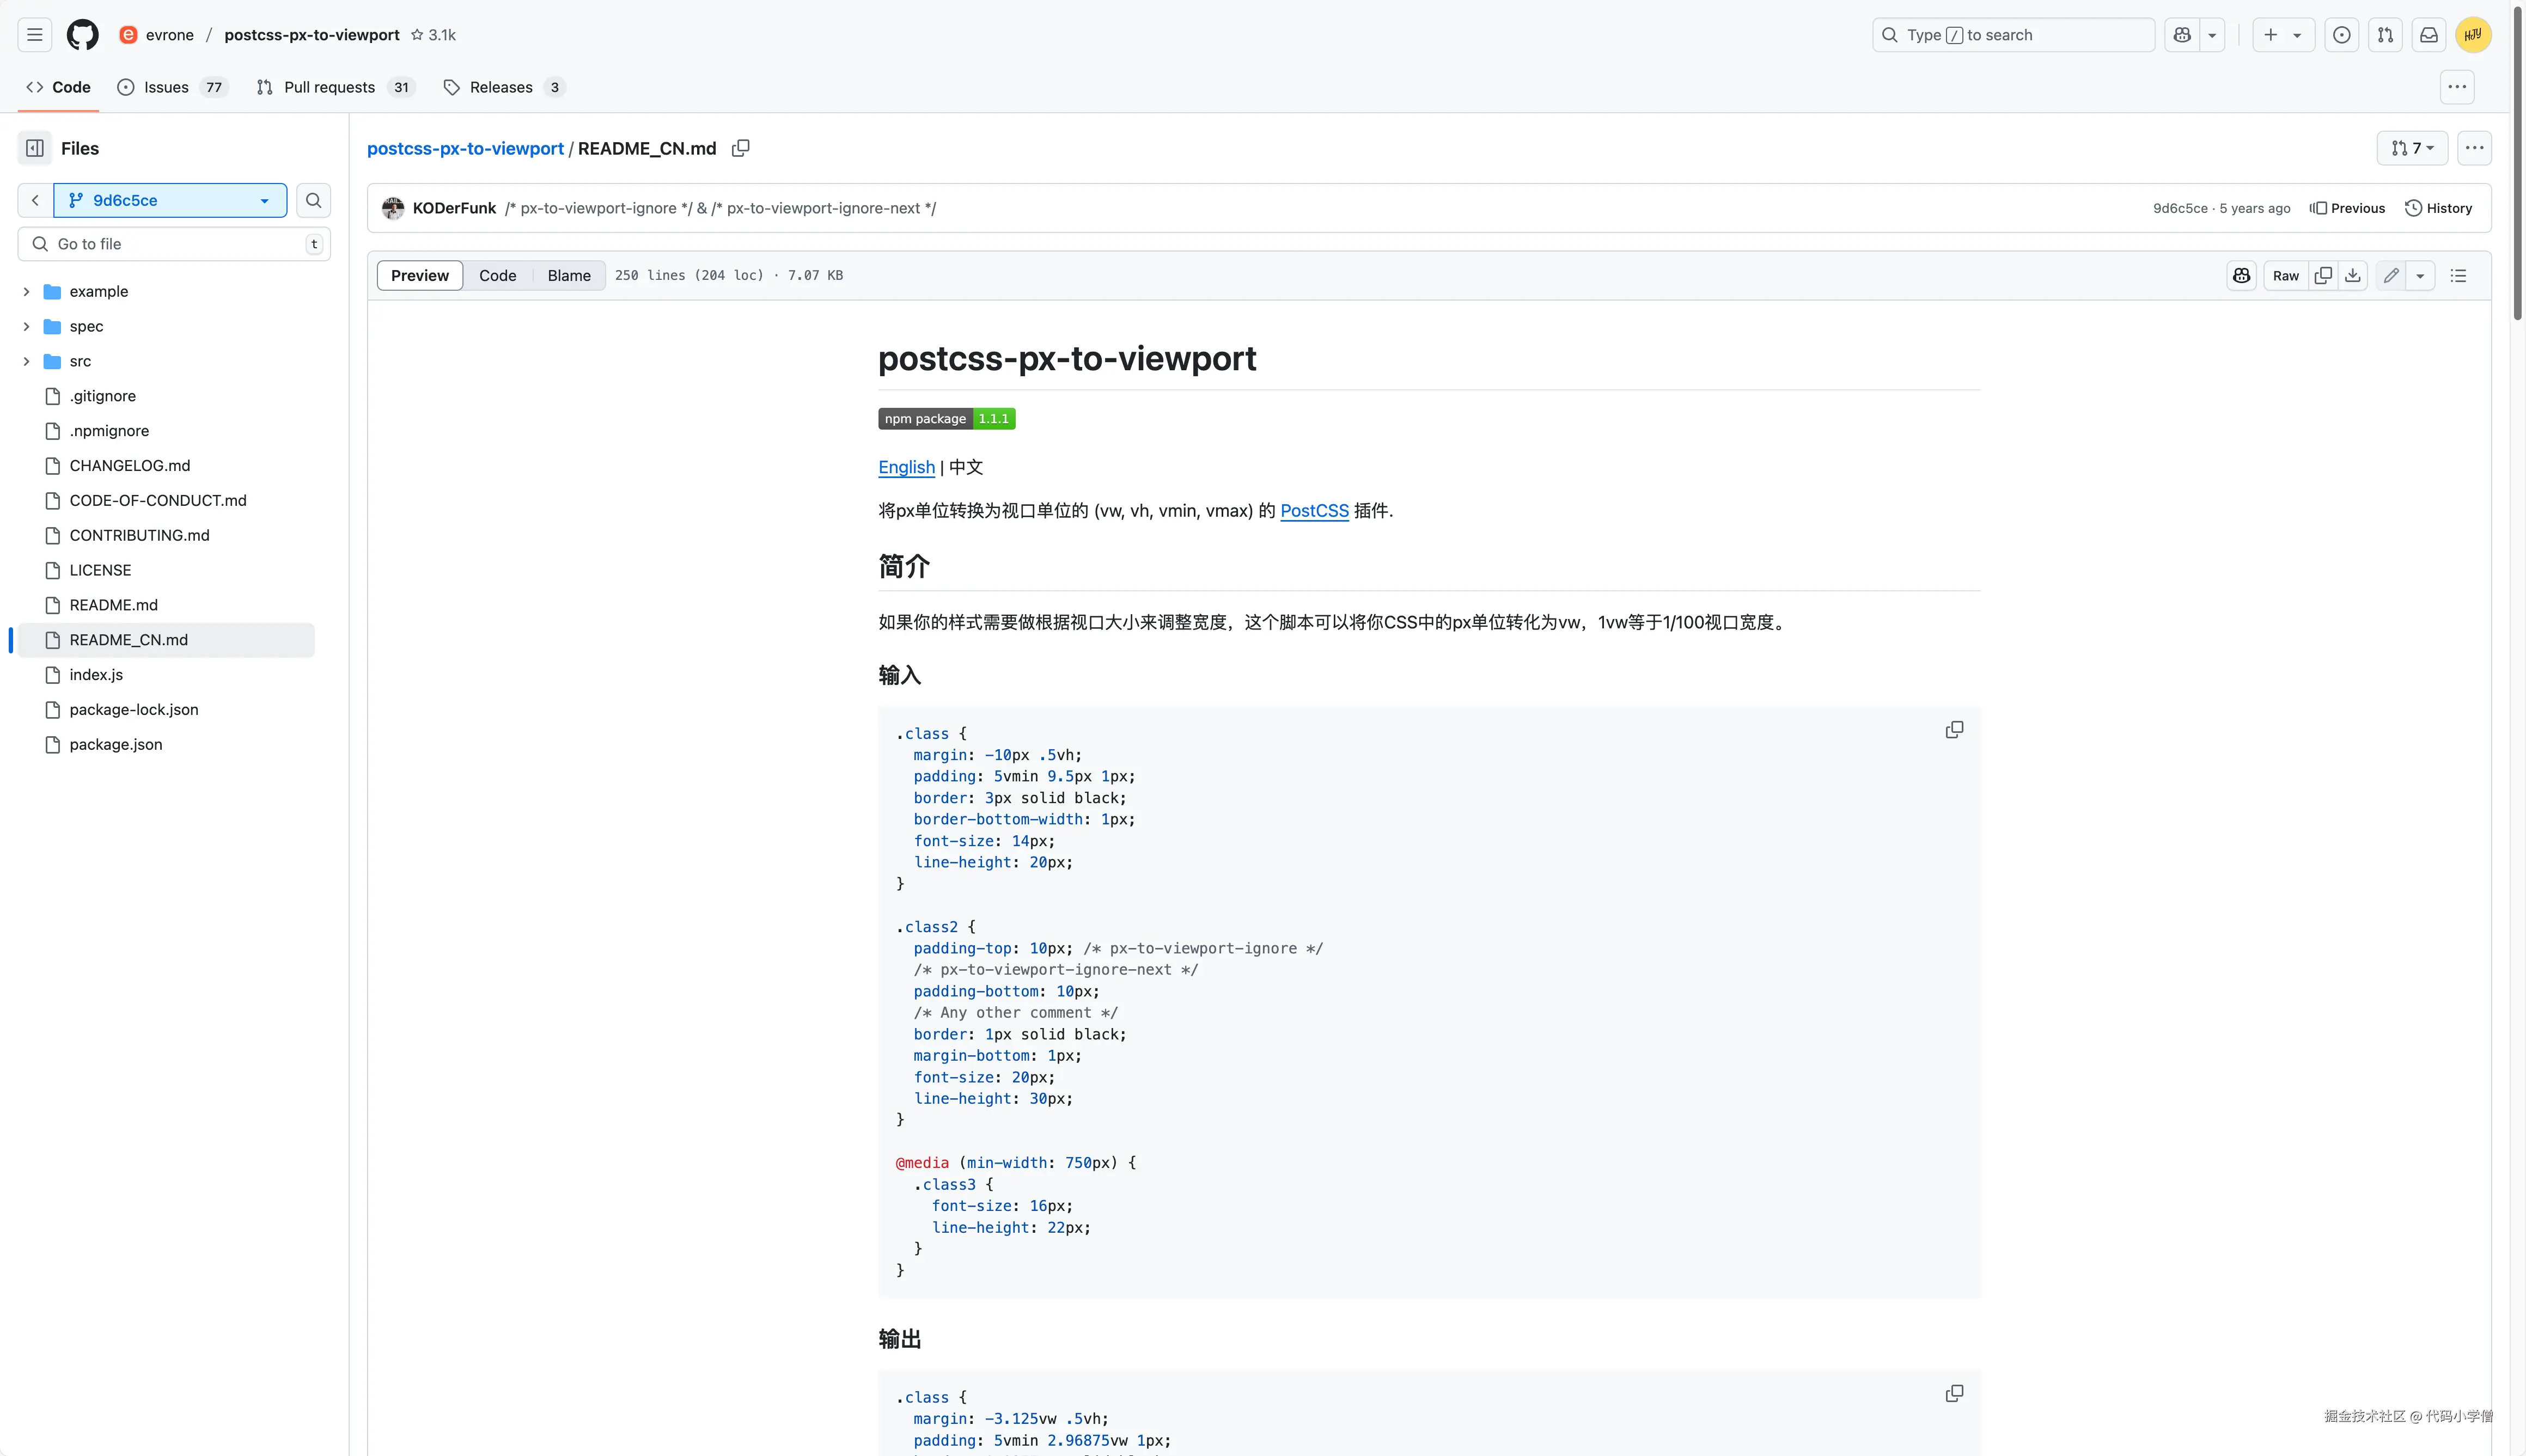The image size is (2526, 1456).
Task: Click the search files magnifier icon
Action: pos(313,200)
